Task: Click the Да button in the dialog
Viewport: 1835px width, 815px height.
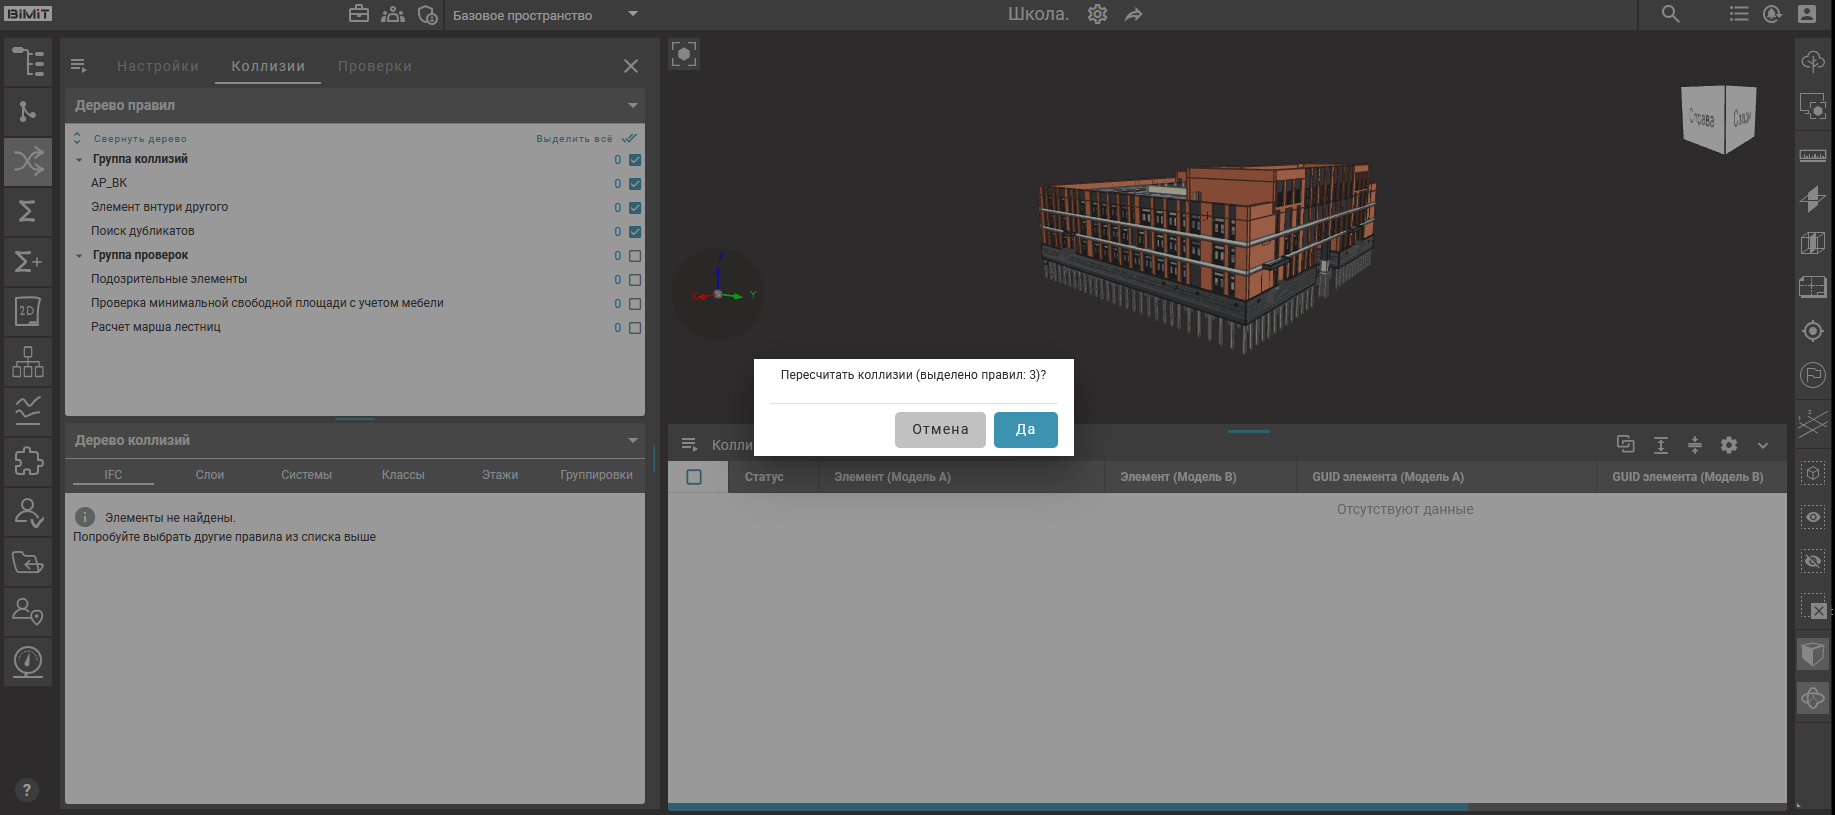Action: tap(1025, 430)
